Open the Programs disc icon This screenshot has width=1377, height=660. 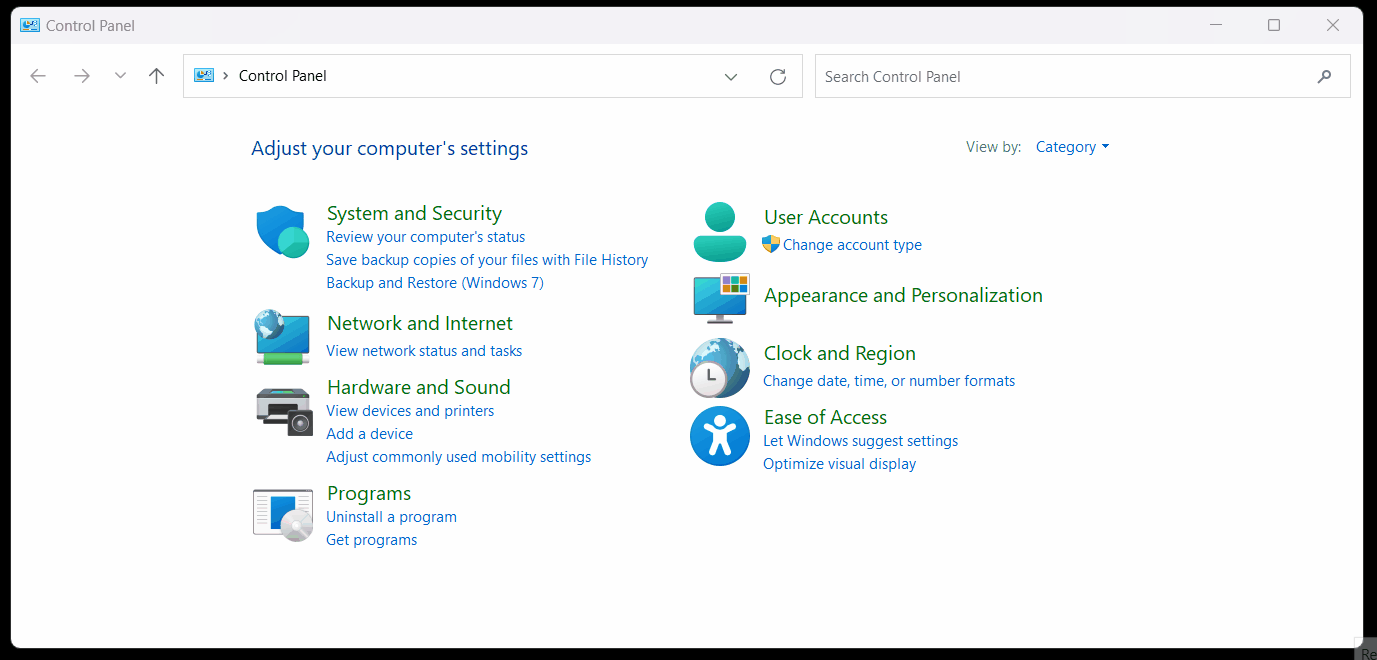click(283, 515)
